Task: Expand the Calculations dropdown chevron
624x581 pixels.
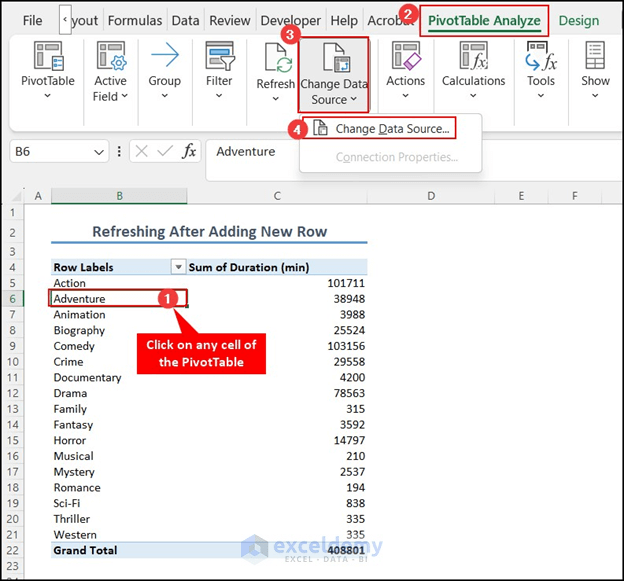Action: pyautogui.click(x=473, y=96)
